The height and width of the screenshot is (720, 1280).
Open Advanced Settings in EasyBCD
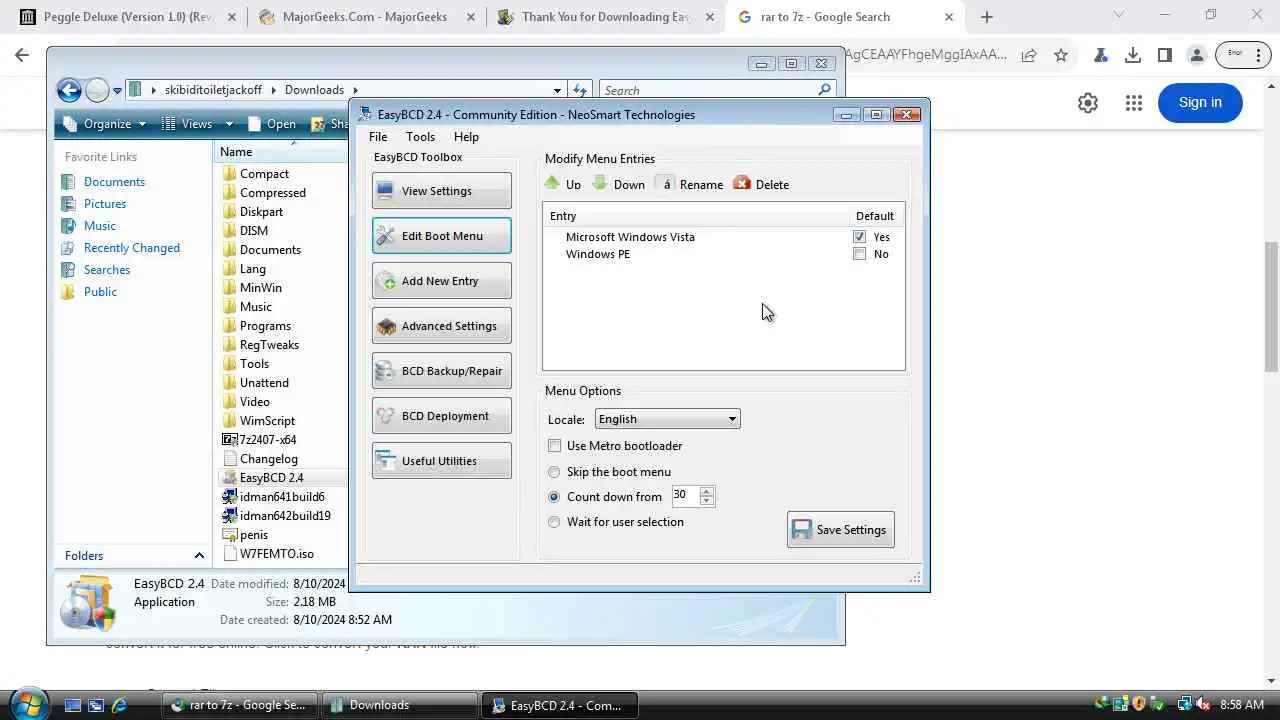tap(442, 326)
